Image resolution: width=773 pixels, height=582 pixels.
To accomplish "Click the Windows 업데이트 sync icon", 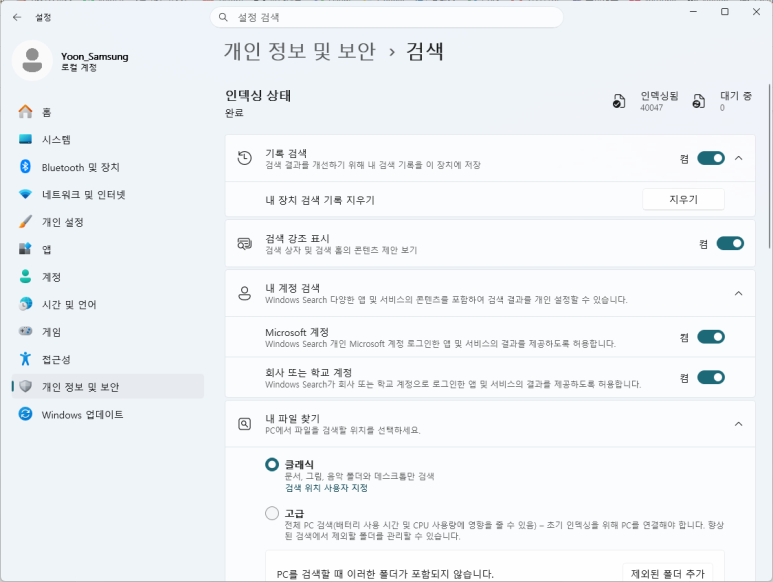I will [25, 414].
